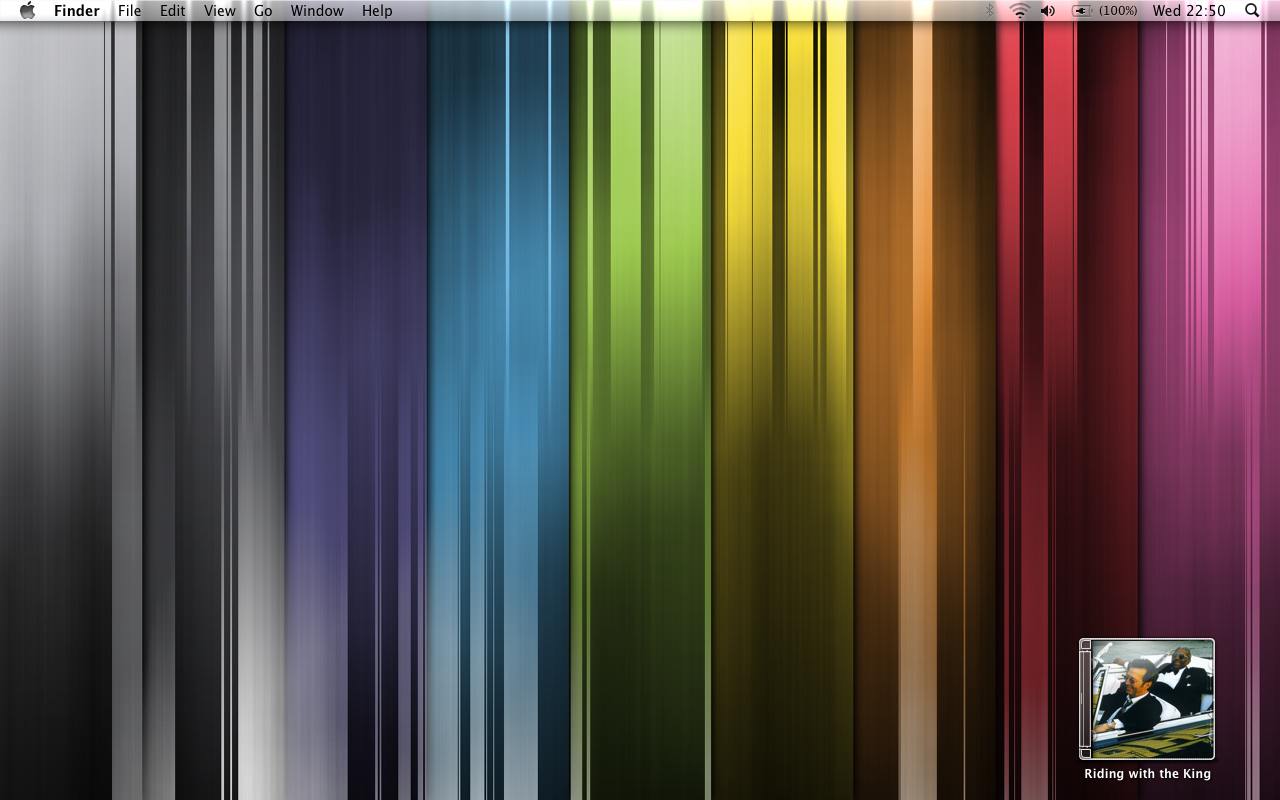Click the battery status icon
The width and height of the screenshot is (1280, 800).
coord(1082,11)
